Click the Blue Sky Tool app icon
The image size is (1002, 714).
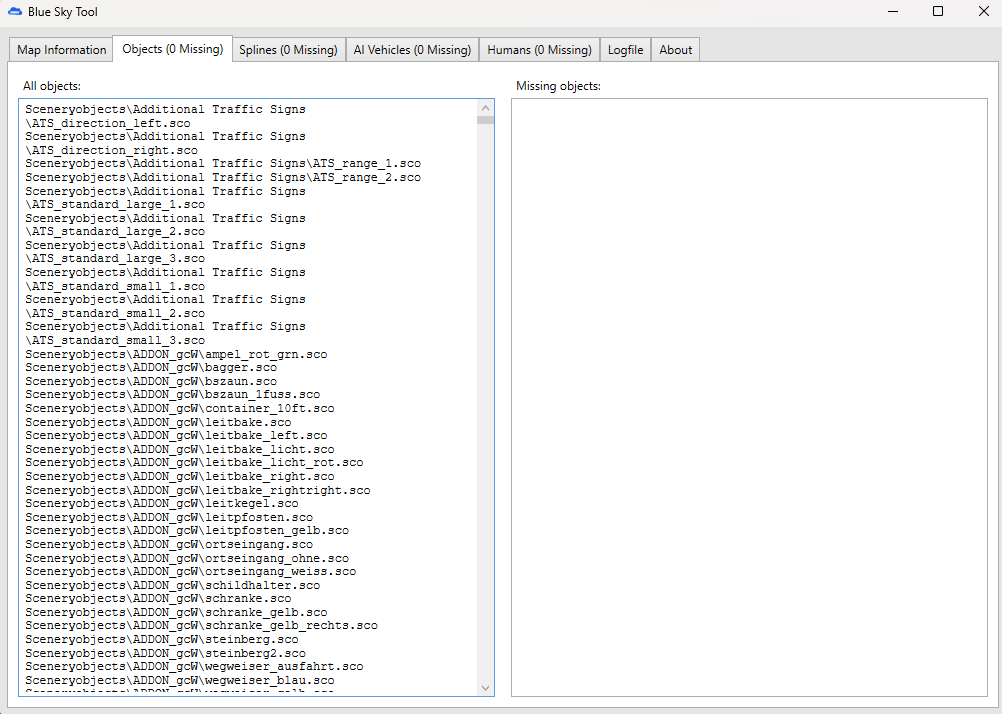coord(15,12)
